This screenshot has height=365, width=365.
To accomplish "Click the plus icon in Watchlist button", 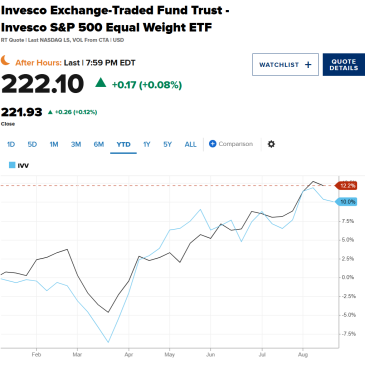I will tap(308, 65).
